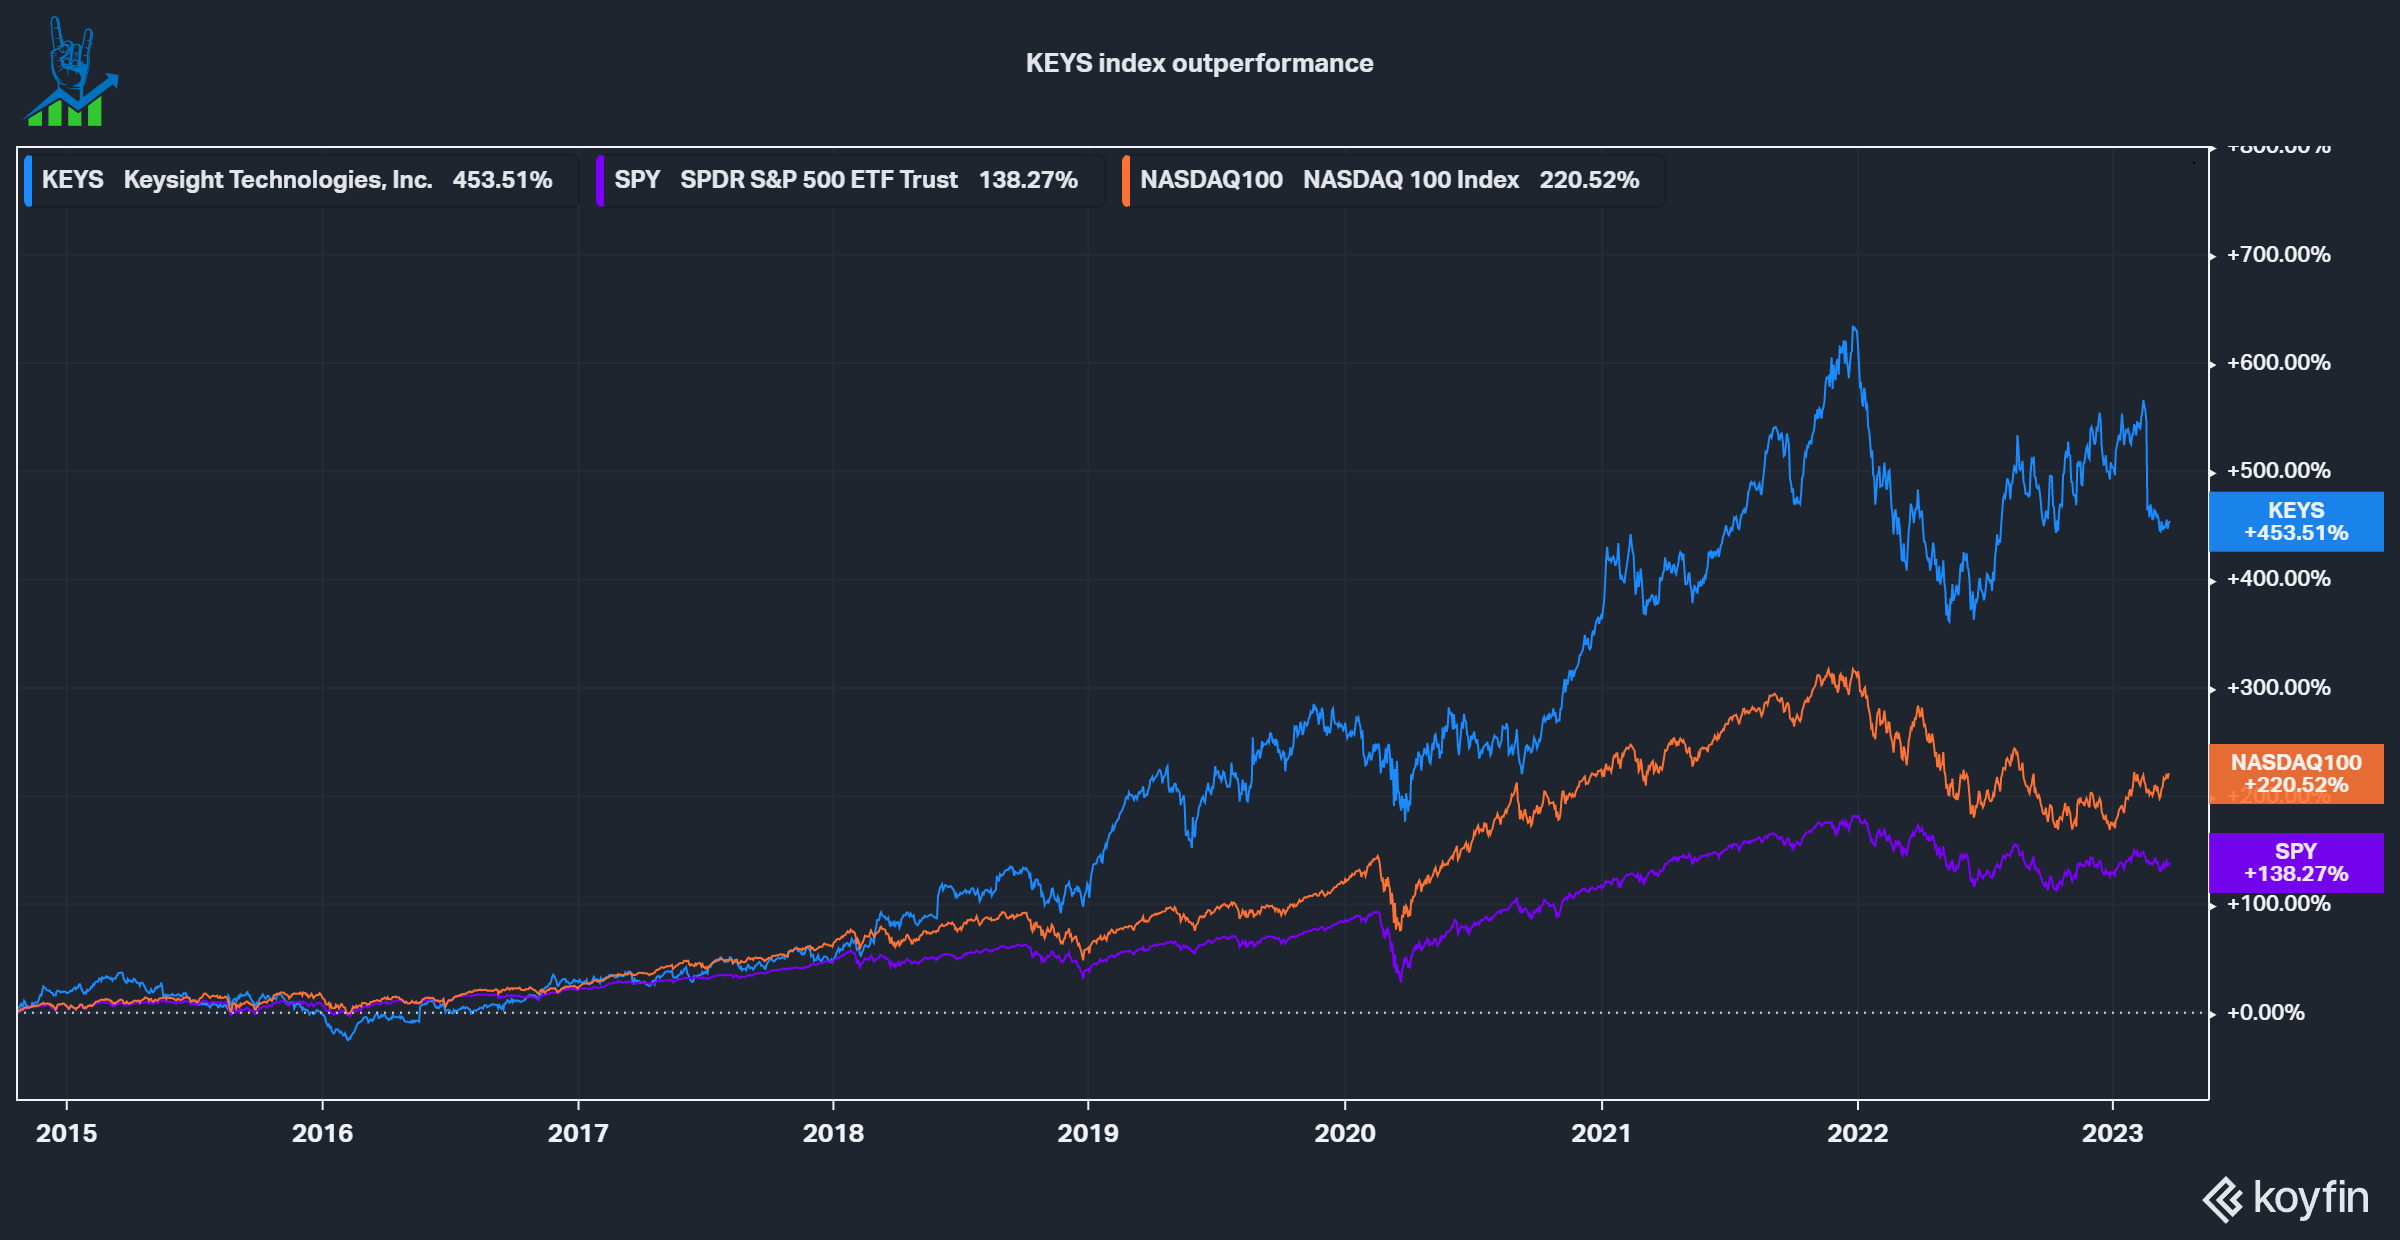Screen dimensions: 2400x1240
Task: Click the 2015 x-axis label
Action: pyautogui.click(x=66, y=1133)
